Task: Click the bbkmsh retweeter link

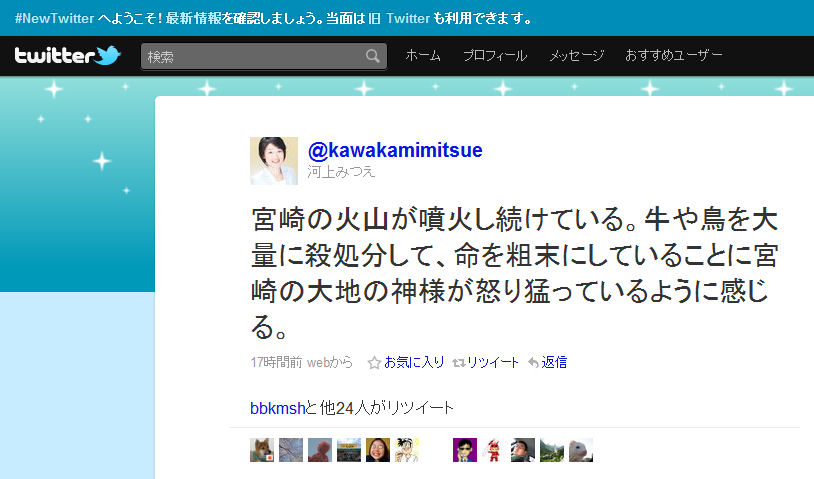Action: pos(278,408)
